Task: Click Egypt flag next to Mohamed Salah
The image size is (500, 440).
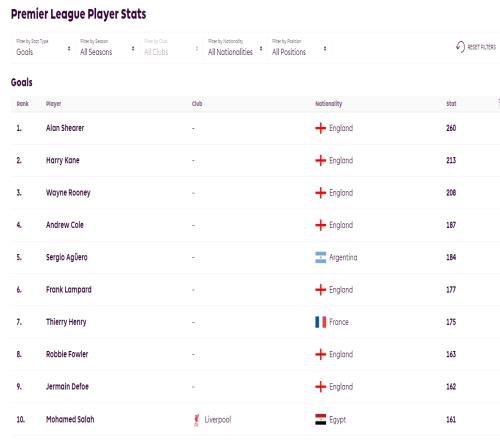Action: tap(321, 419)
